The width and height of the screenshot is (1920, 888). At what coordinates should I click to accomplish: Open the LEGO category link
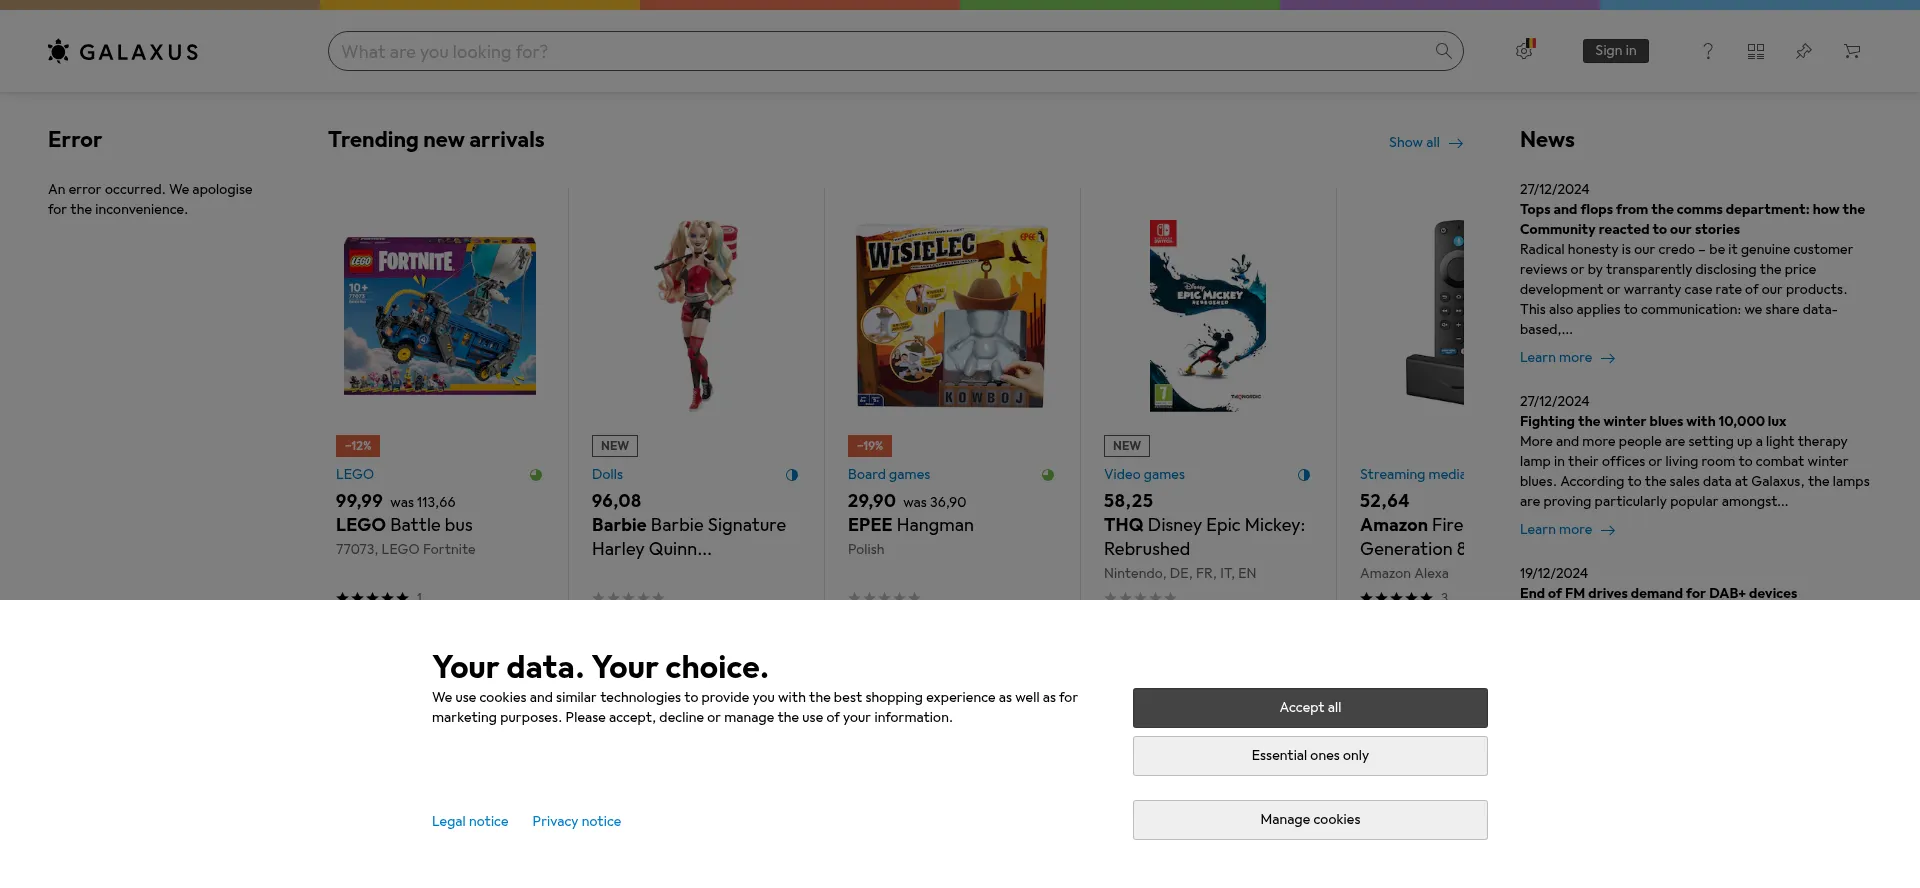click(355, 475)
